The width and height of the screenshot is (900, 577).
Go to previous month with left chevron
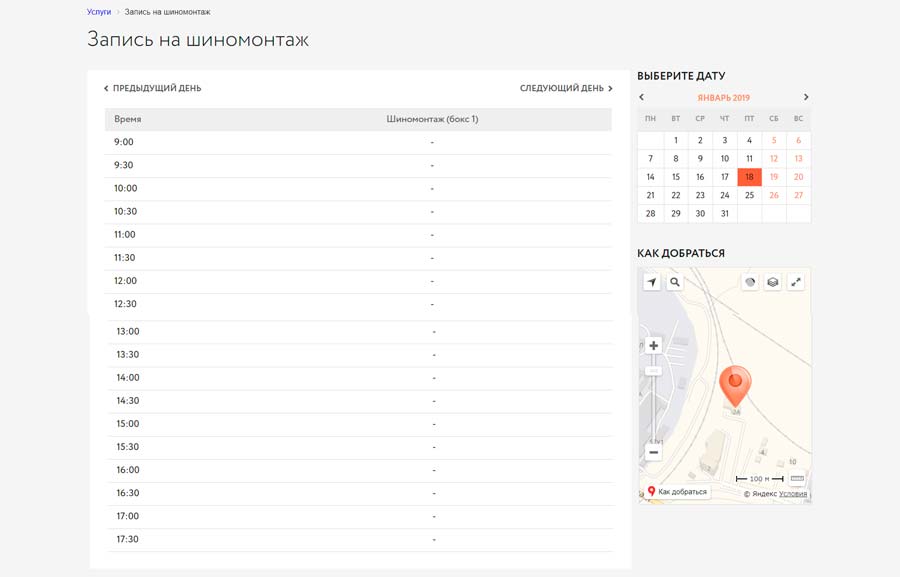click(641, 97)
